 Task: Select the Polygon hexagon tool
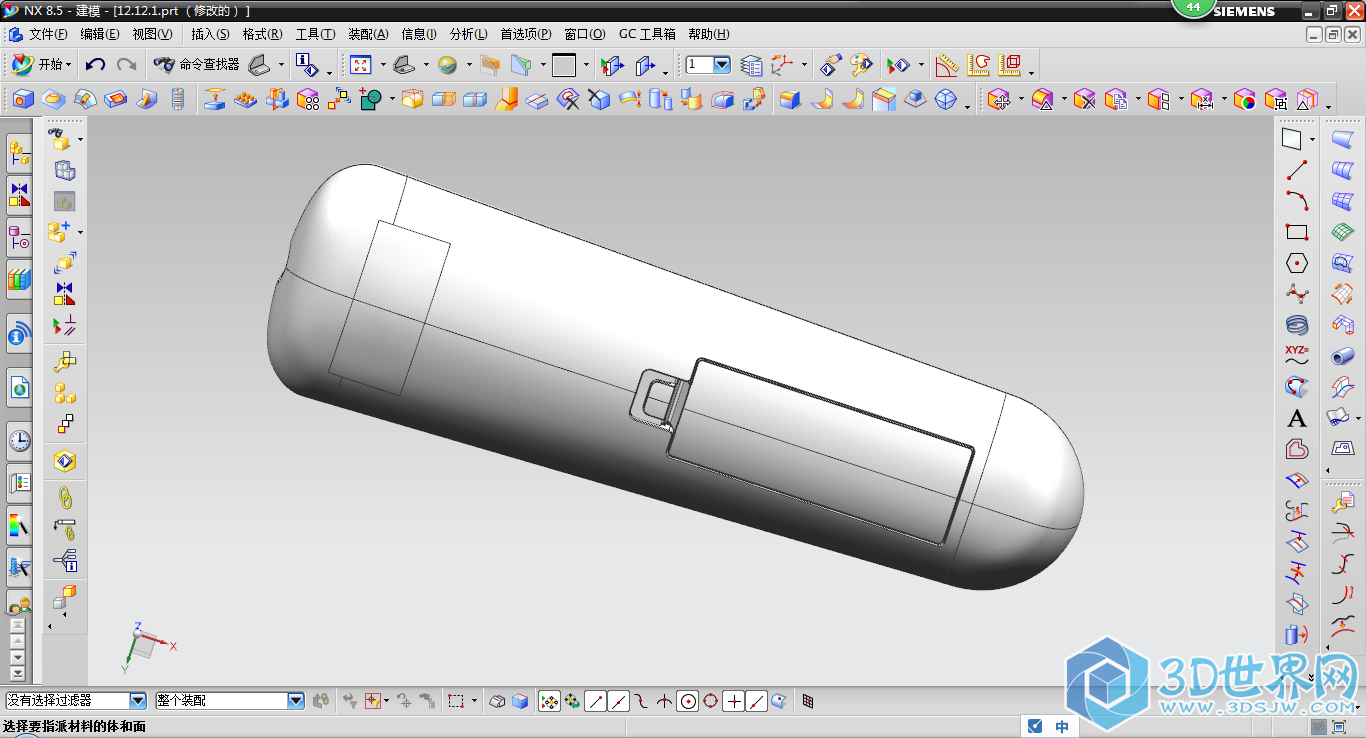[1297, 263]
